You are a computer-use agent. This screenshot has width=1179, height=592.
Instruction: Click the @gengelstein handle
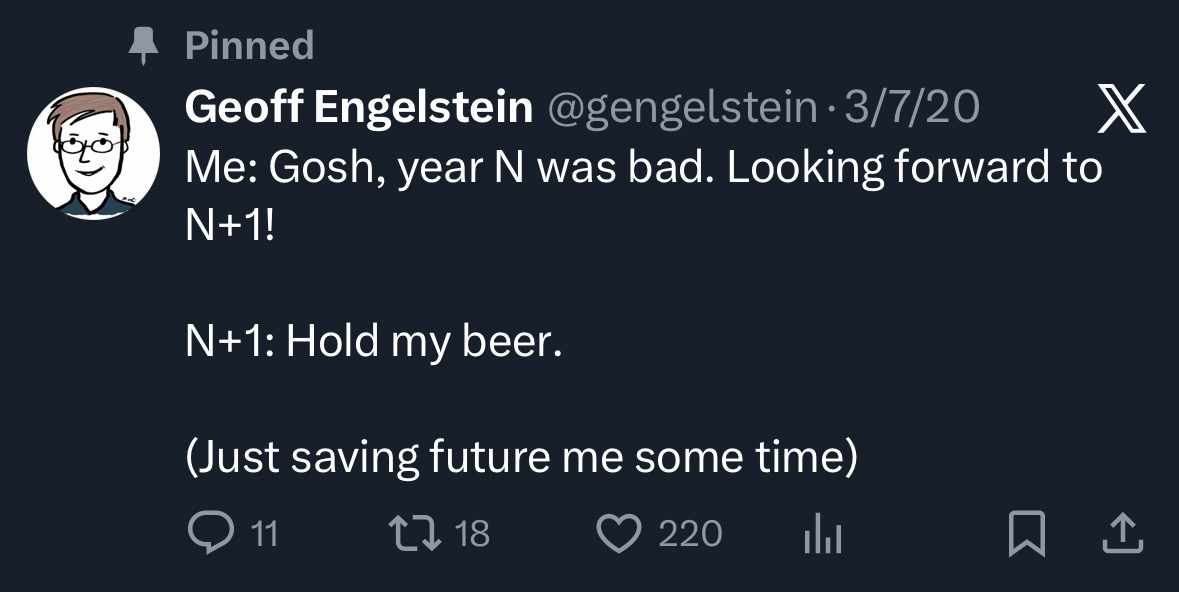pyautogui.click(x=680, y=108)
